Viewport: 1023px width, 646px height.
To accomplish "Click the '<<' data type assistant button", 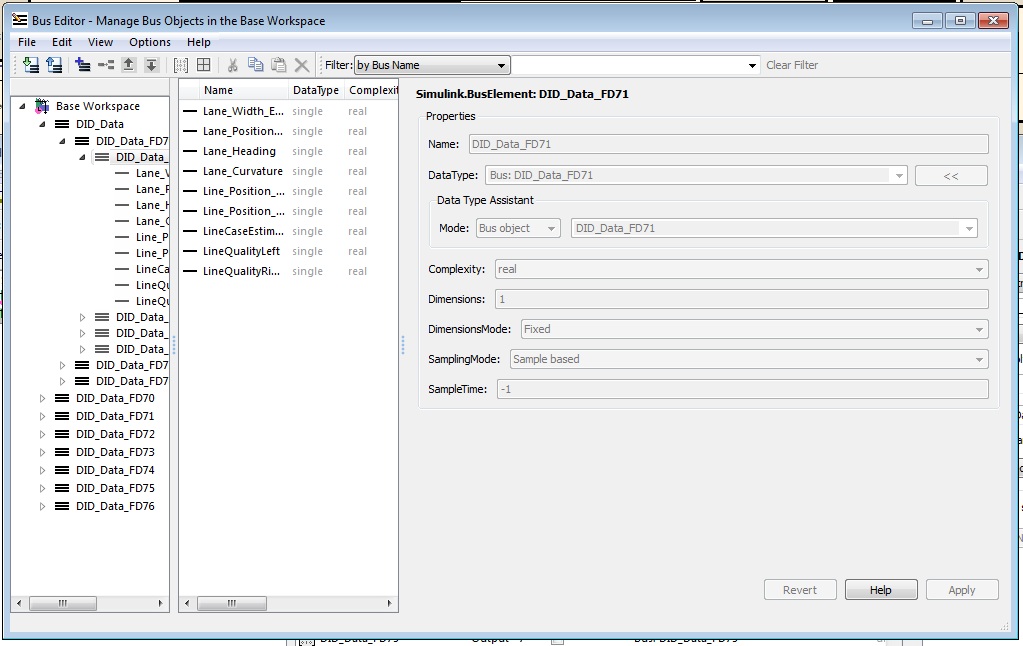I will (x=950, y=176).
